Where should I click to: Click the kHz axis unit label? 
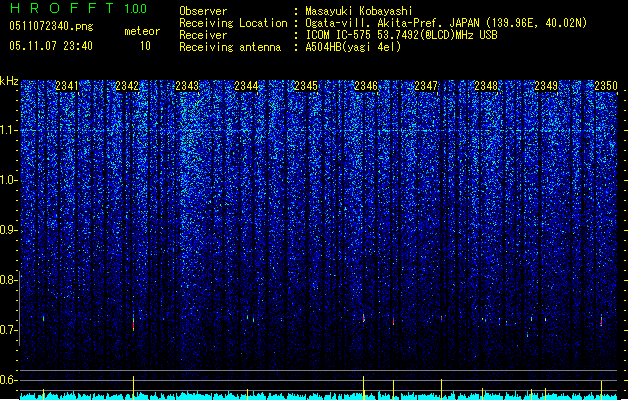[9, 81]
